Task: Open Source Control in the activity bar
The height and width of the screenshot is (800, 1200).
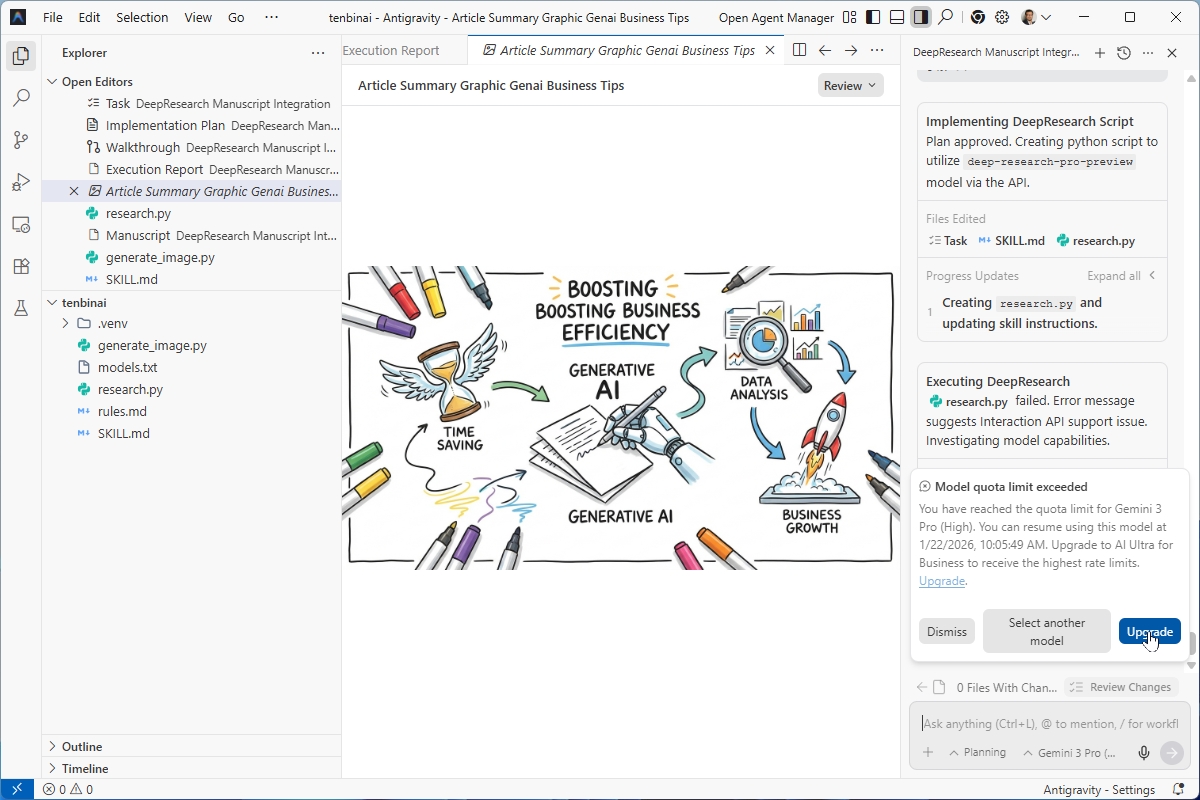Action: click(21, 140)
